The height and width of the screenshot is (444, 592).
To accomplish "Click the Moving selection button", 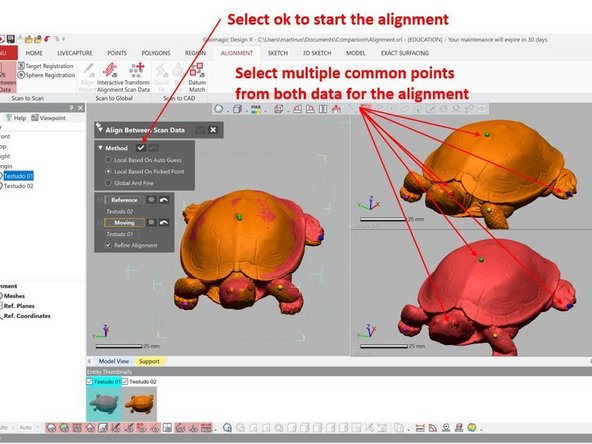I will [x=124, y=222].
